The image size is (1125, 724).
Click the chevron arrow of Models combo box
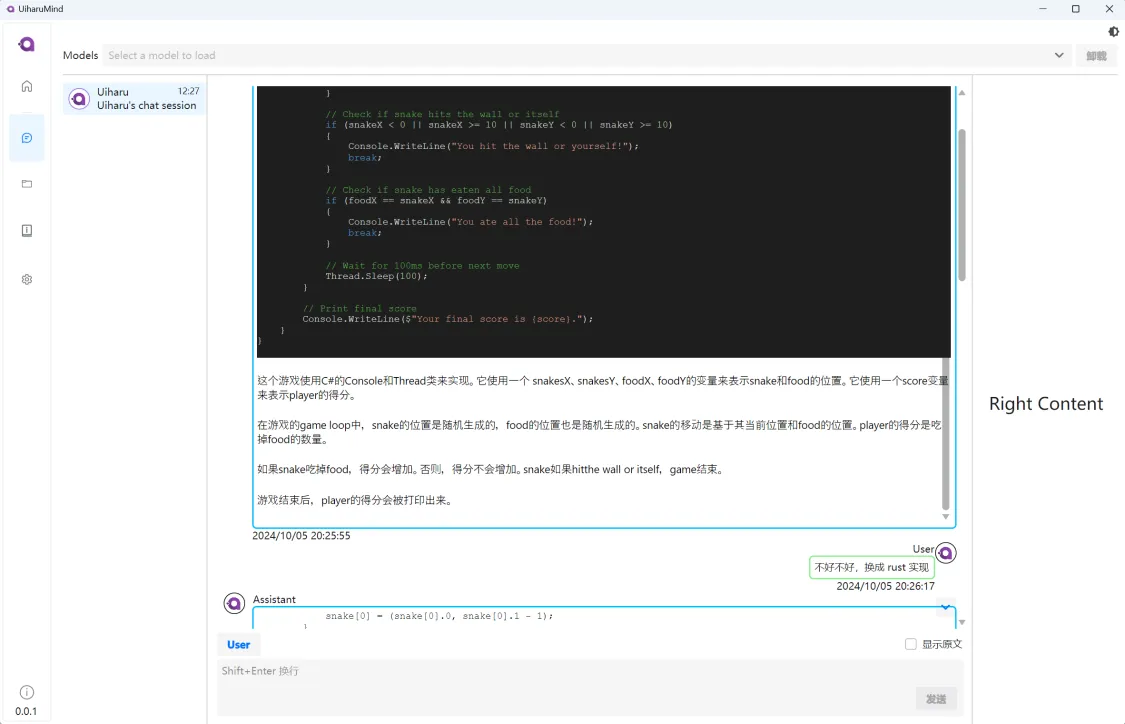[x=1059, y=56]
